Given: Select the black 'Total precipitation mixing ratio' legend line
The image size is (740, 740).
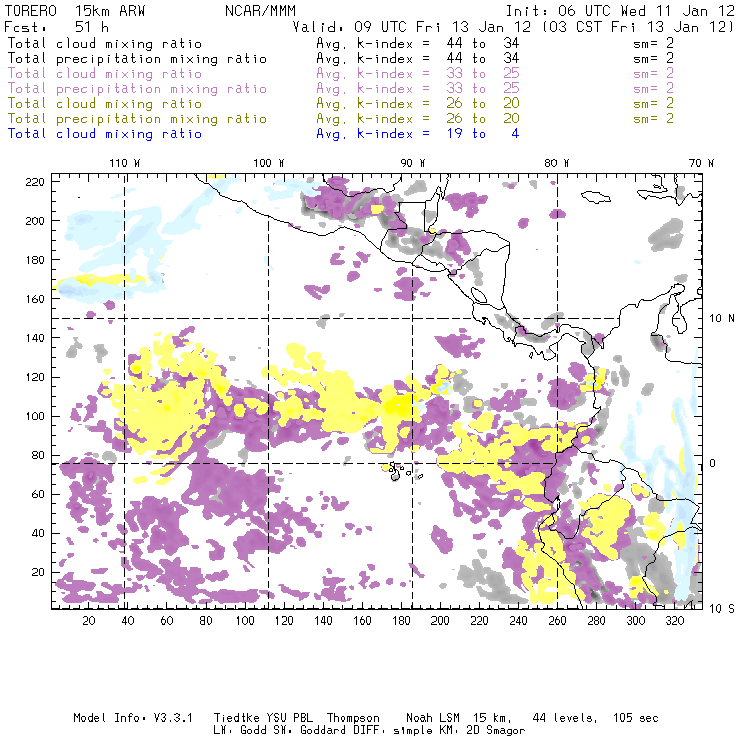Looking at the screenshot, I should 137,59.
